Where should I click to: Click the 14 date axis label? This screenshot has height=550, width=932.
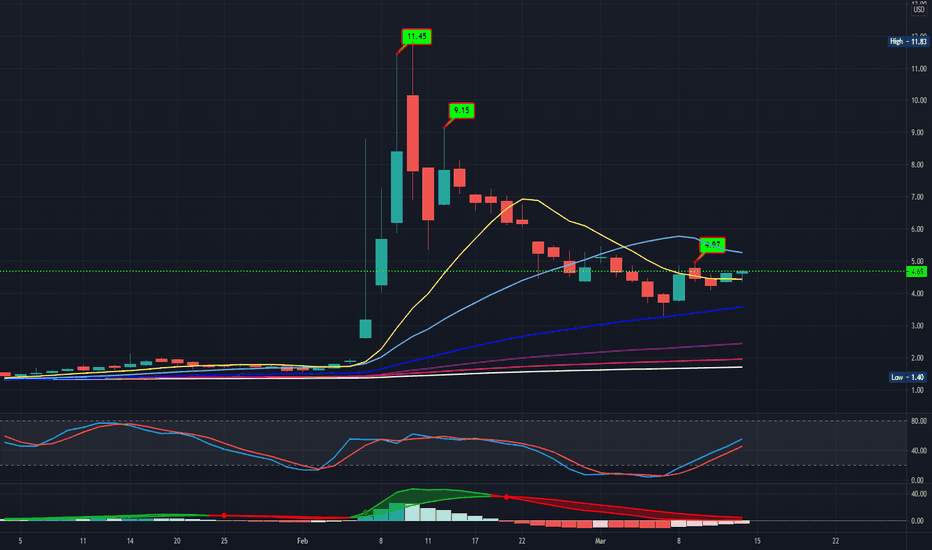click(130, 541)
